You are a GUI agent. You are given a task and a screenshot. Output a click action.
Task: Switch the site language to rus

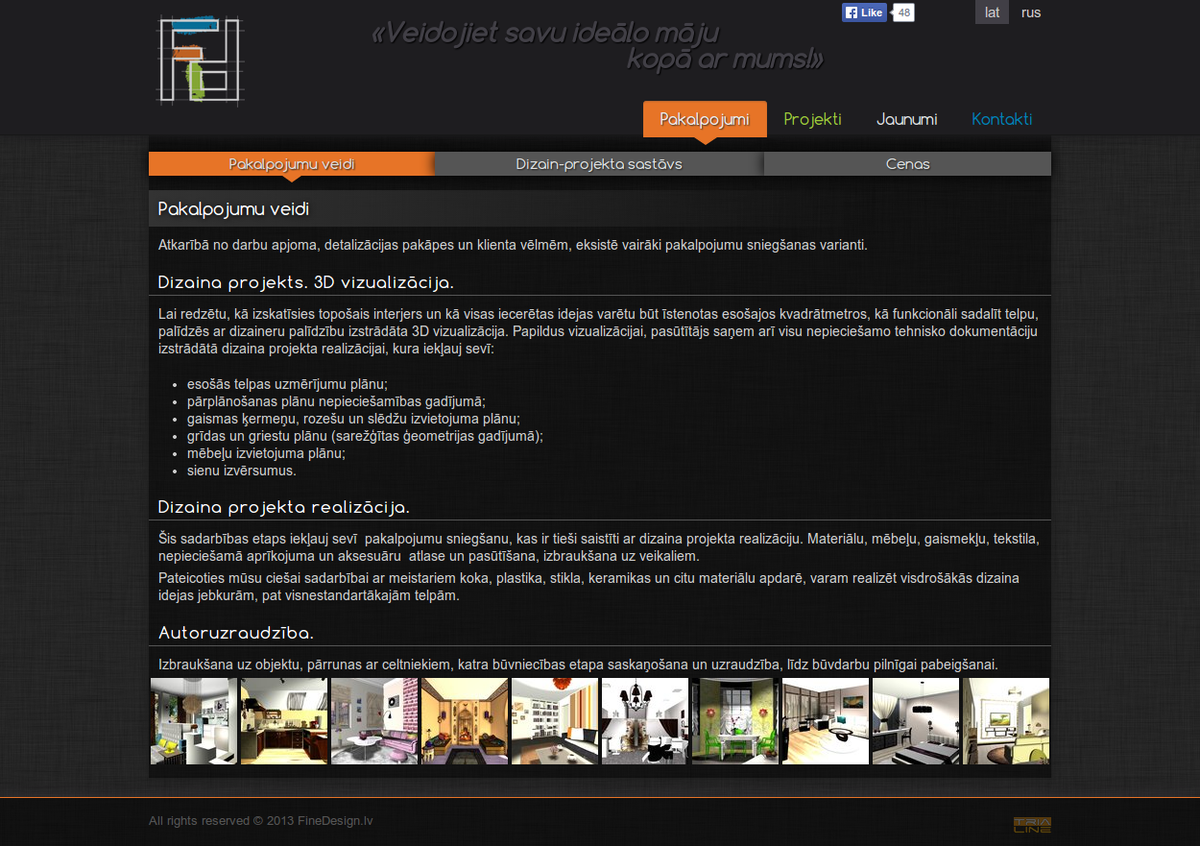(1031, 13)
